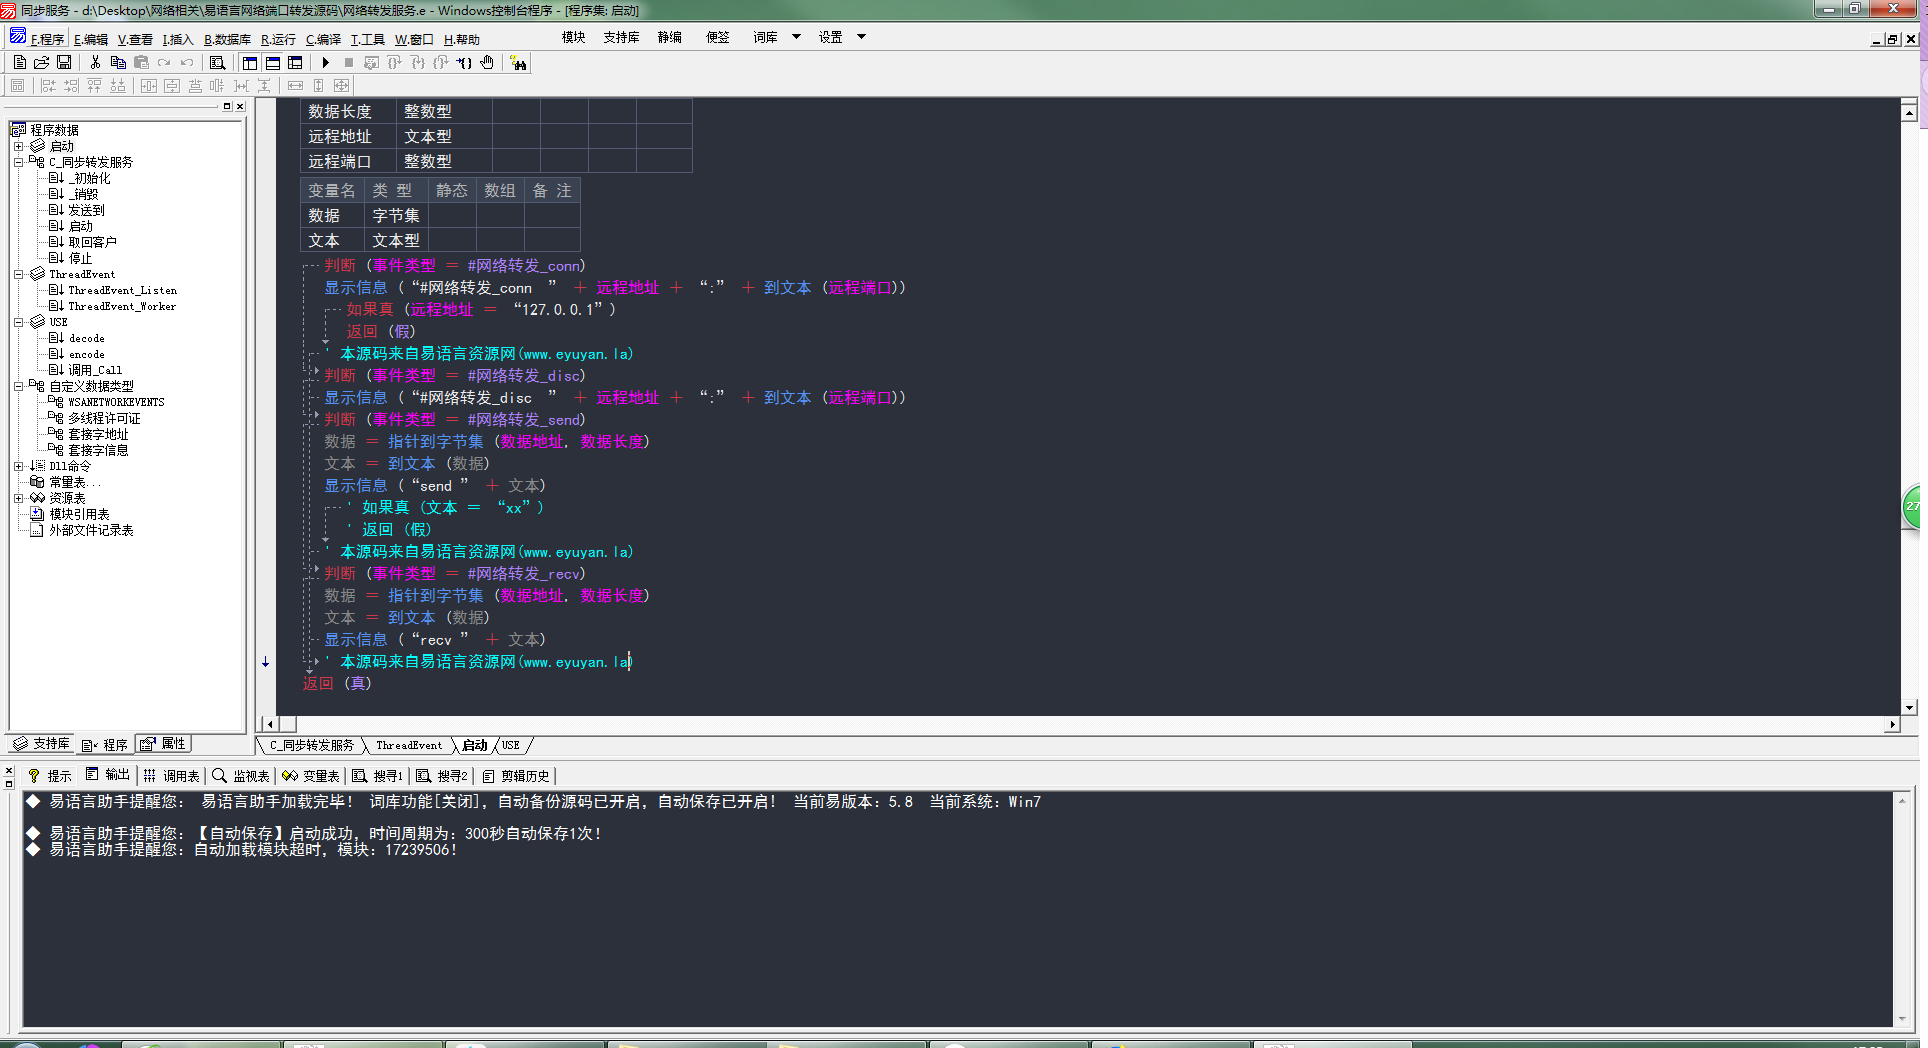Click the Cut scissors icon

(x=95, y=62)
